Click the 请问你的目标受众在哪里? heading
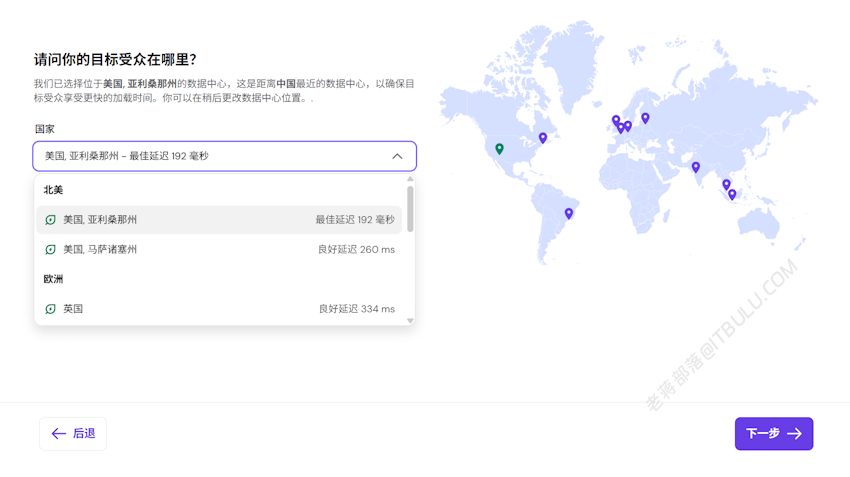The height and width of the screenshot is (477, 850). click(x=115, y=59)
